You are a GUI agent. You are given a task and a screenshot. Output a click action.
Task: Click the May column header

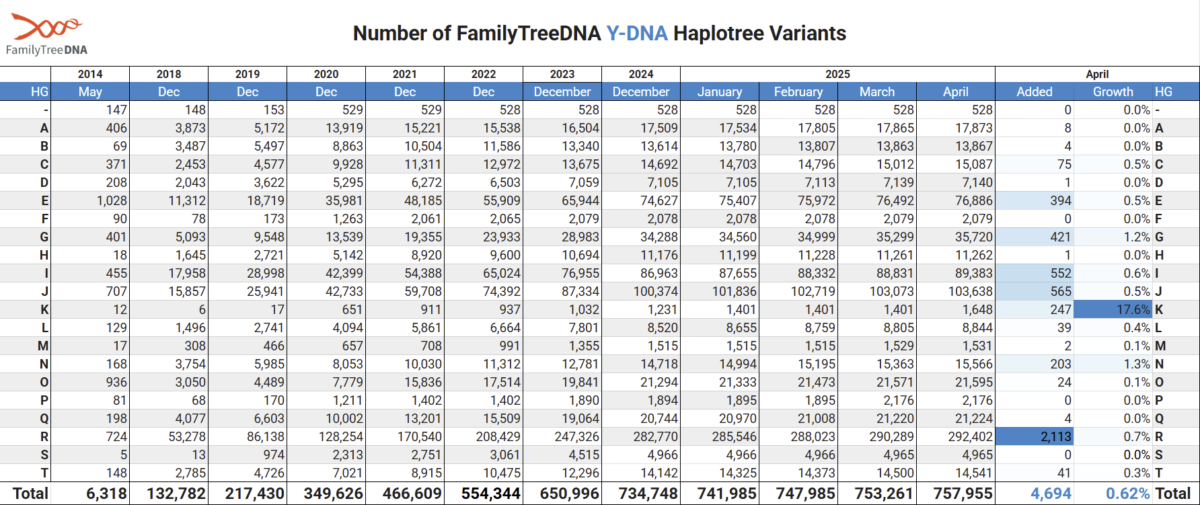coord(89,91)
